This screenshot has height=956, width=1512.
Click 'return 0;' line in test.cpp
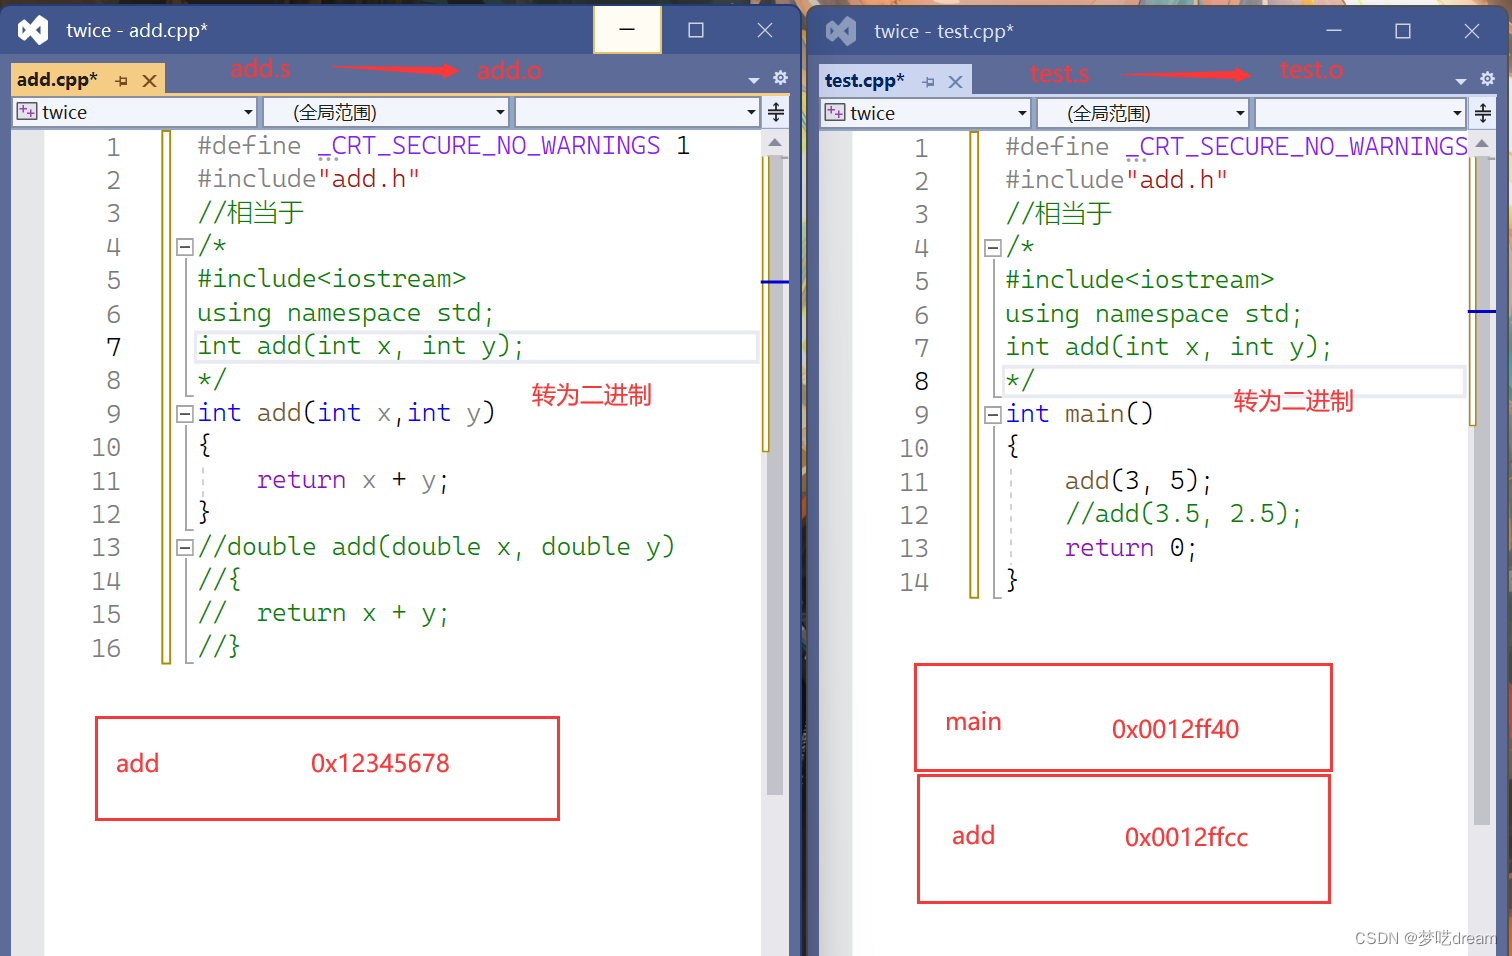1130,548
